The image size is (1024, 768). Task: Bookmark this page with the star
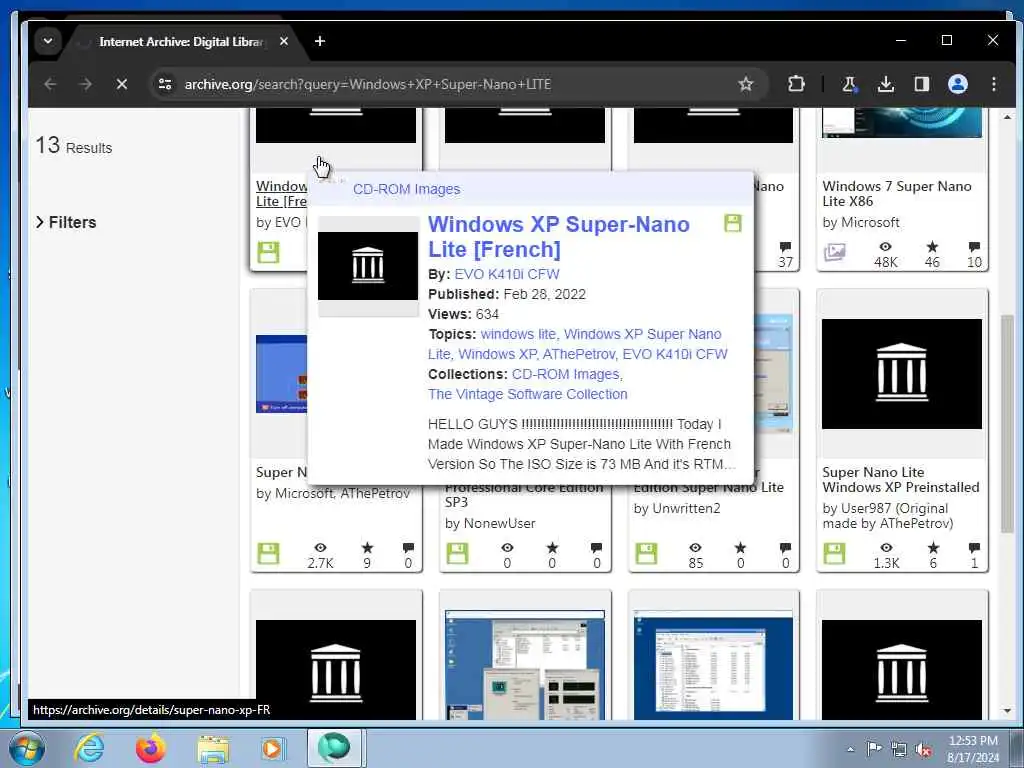click(x=746, y=84)
